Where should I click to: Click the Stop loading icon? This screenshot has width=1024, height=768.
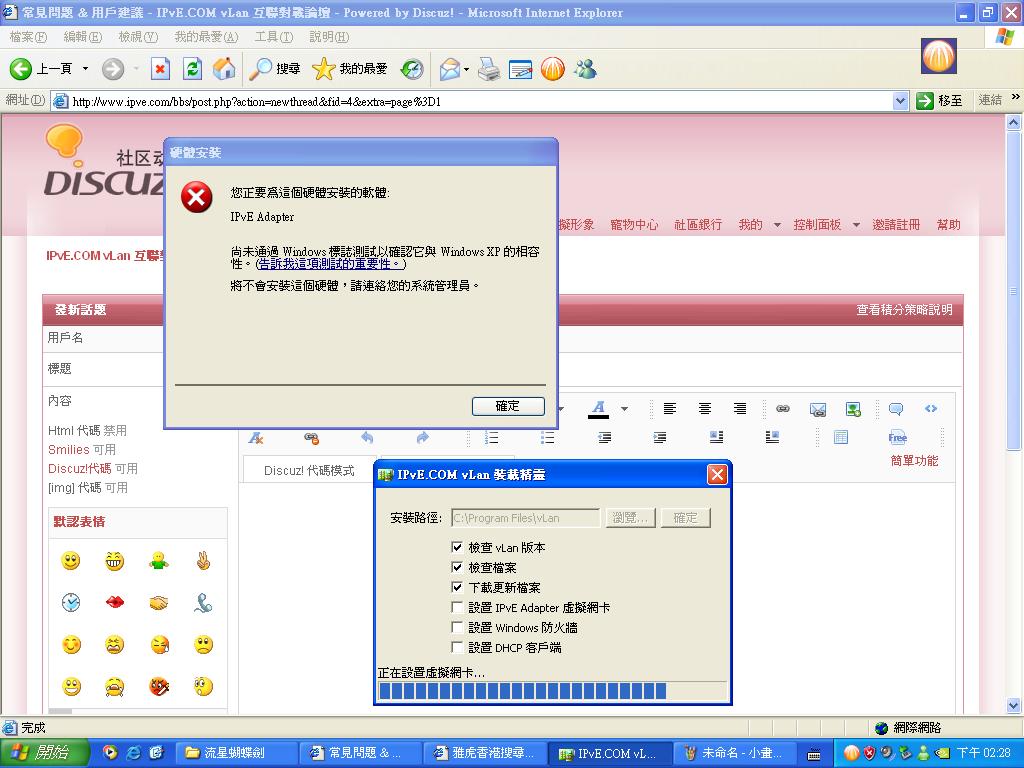(x=160, y=68)
